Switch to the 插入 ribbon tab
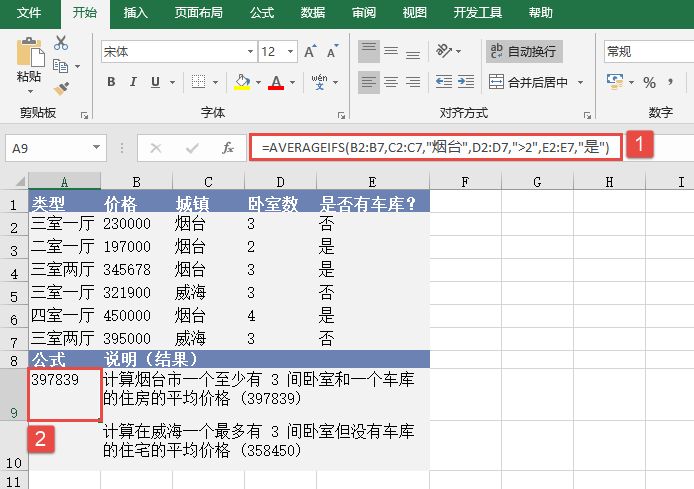 pos(136,13)
